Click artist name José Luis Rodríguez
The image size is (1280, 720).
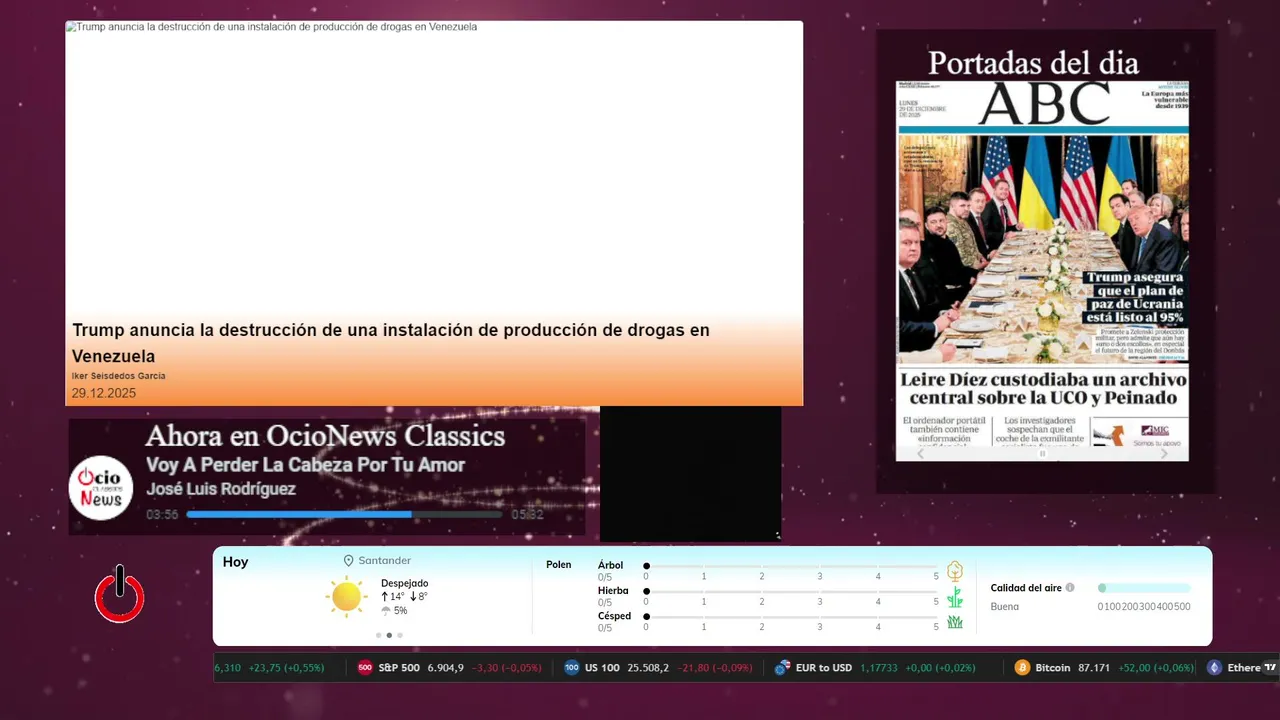[221, 489]
